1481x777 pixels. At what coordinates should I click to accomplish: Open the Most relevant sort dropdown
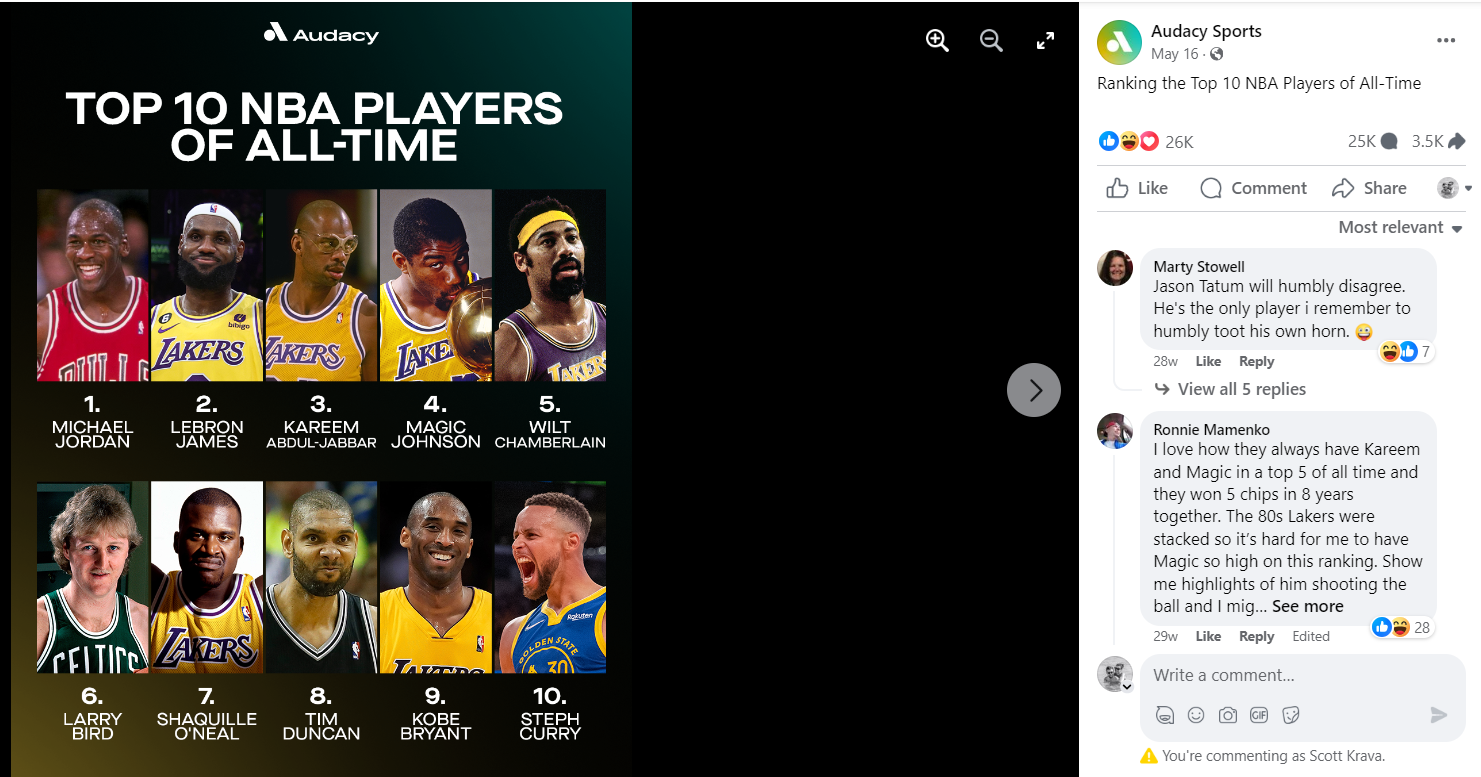1400,228
